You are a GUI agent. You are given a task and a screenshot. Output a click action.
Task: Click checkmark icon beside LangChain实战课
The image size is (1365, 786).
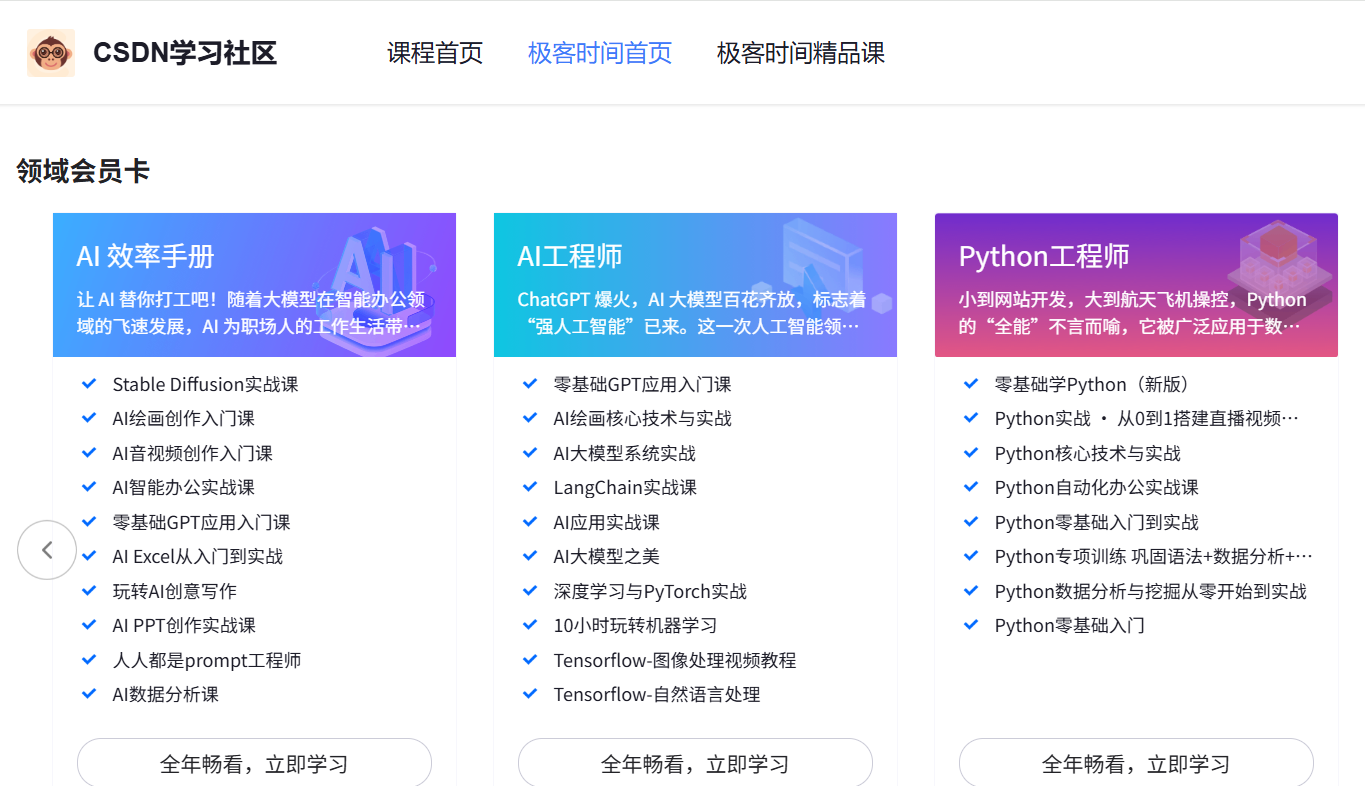pos(530,487)
